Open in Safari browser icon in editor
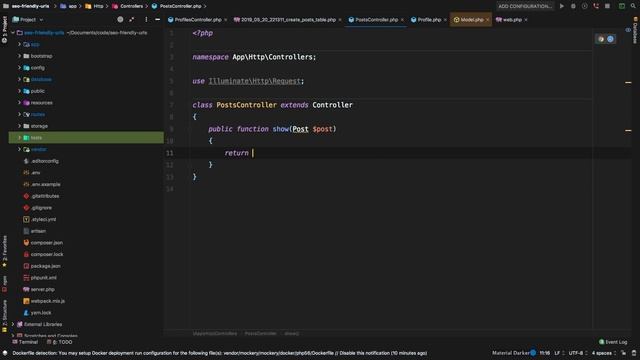Image resolution: width=640 pixels, height=360 pixels. click(x=610, y=39)
